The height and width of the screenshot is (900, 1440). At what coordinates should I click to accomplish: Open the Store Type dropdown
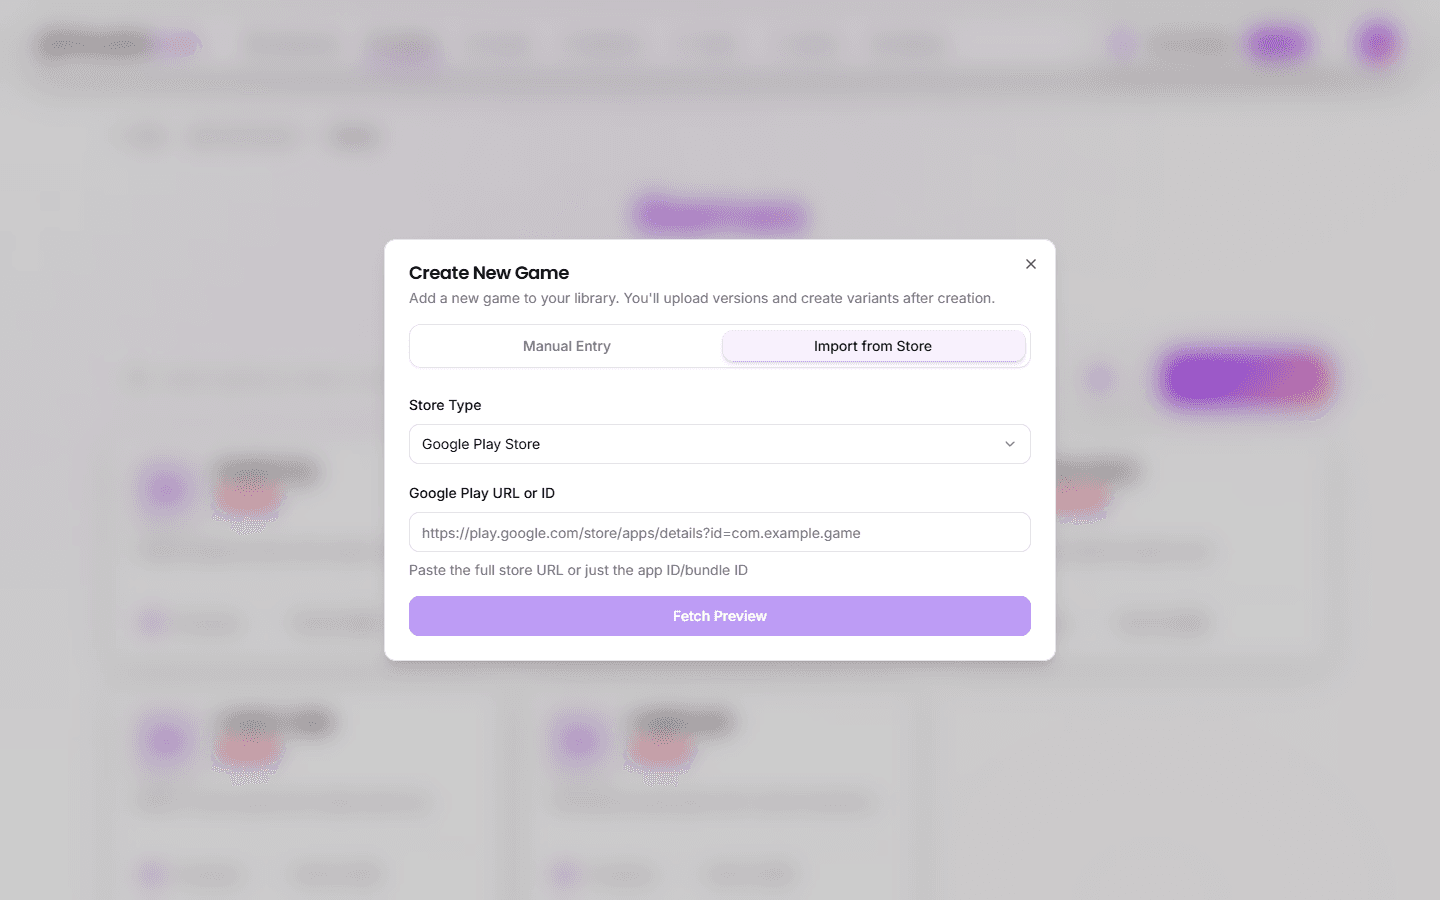pyautogui.click(x=719, y=444)
